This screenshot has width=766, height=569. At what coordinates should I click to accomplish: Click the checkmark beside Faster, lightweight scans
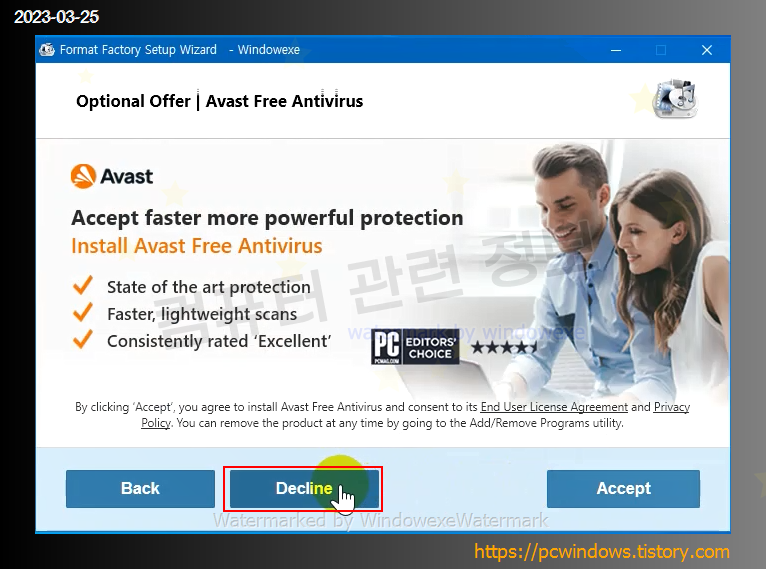(x=83, y=312)
